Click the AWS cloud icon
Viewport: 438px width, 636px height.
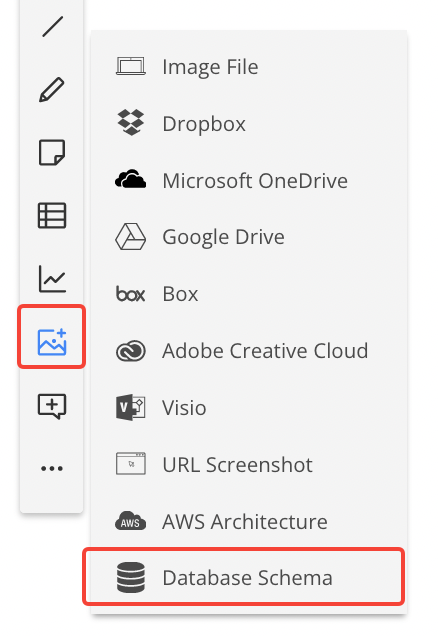pos(130,521)
